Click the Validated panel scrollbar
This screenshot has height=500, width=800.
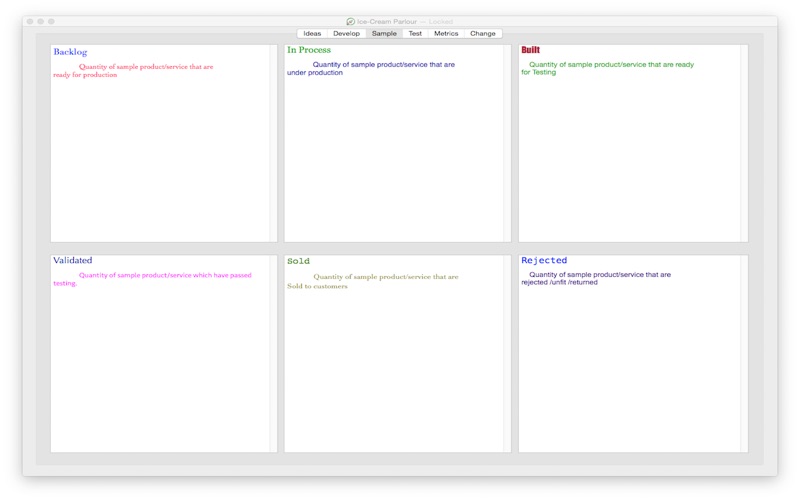[x=273, y=354]
